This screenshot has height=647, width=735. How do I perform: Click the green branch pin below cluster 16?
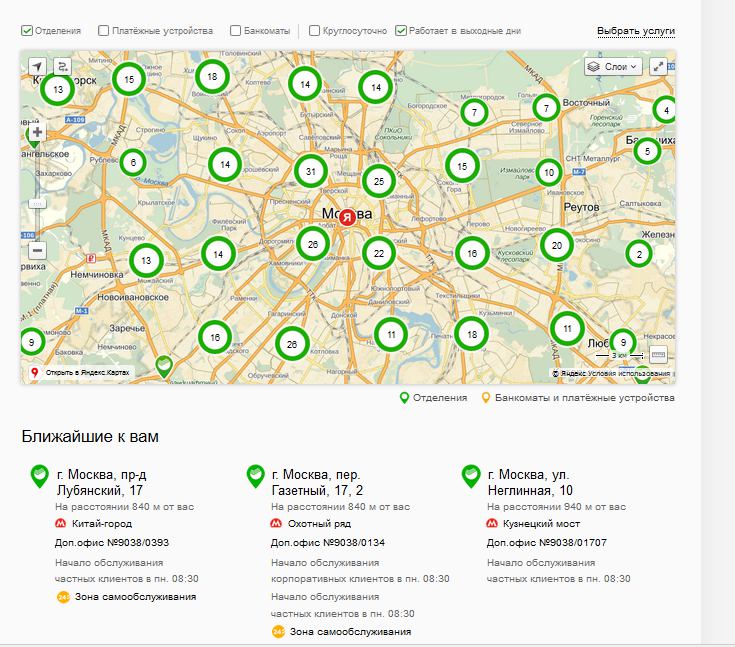pos(164,367)
